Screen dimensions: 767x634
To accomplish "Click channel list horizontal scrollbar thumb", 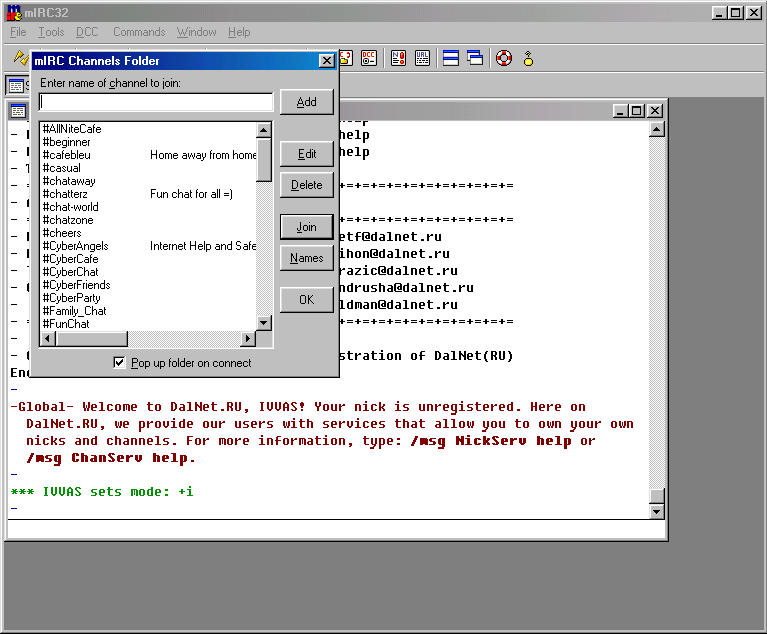I will (91, 338).
